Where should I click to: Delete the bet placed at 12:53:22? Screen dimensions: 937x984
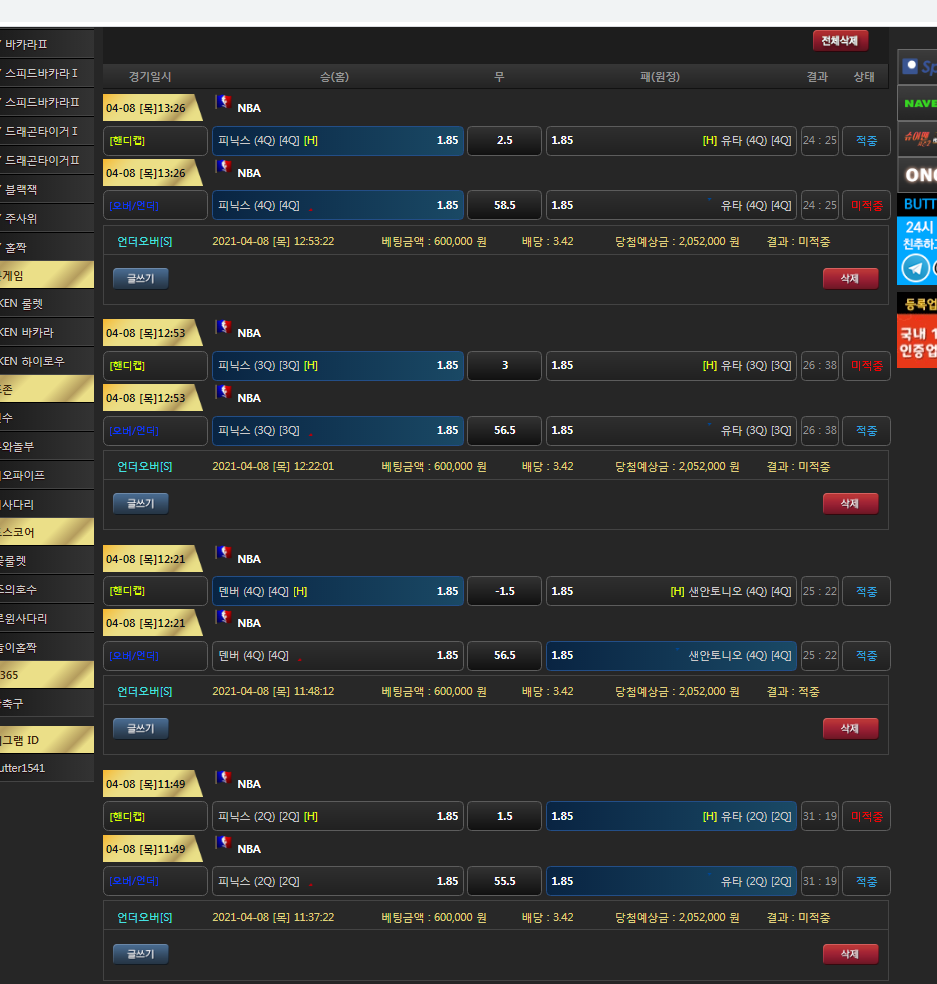(850, 278)
